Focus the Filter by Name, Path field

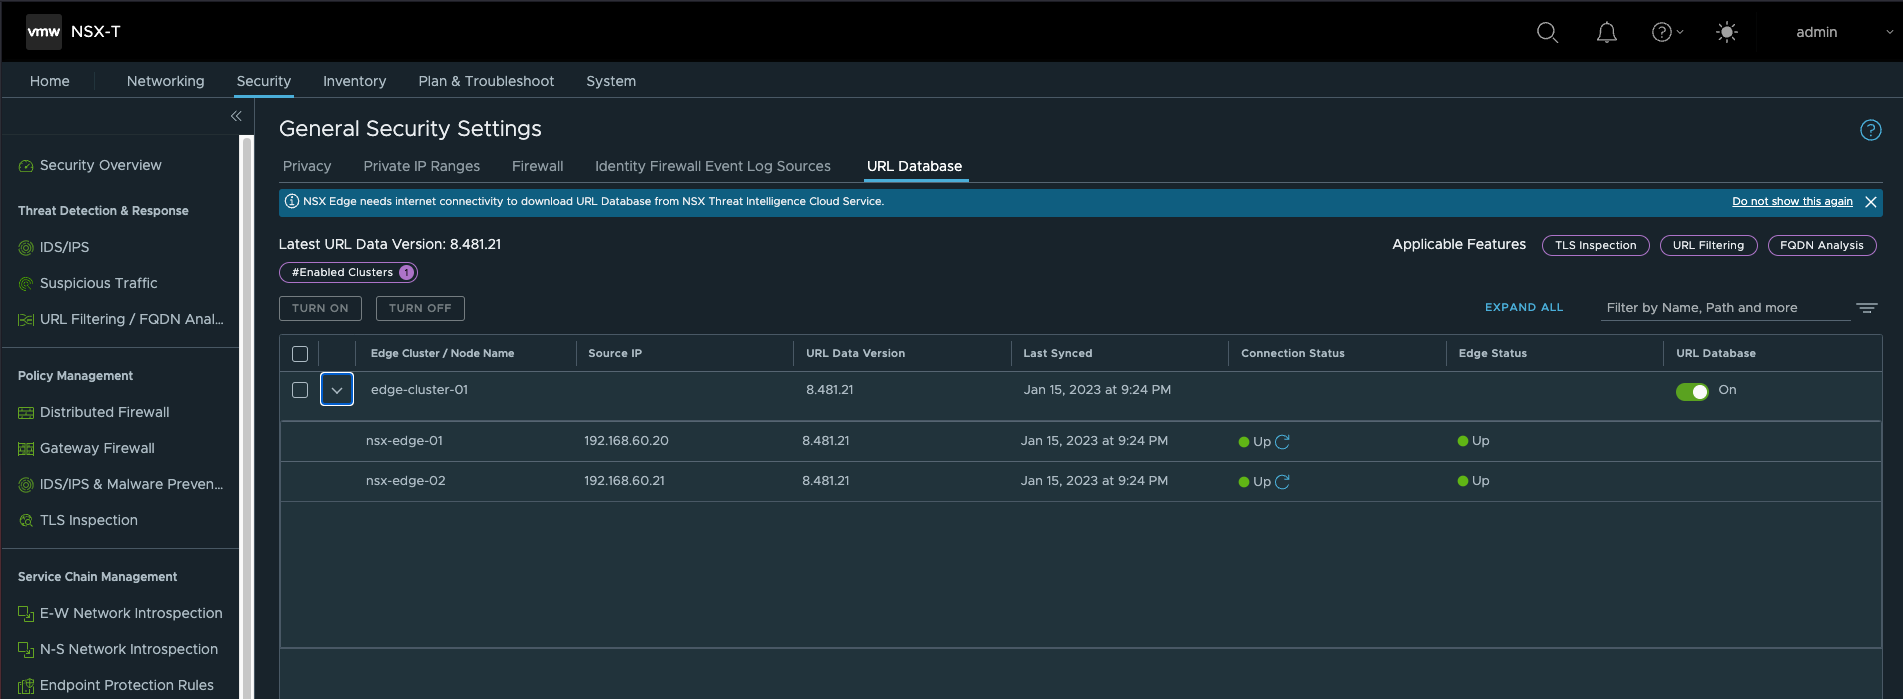click(x=1725, y=308)
